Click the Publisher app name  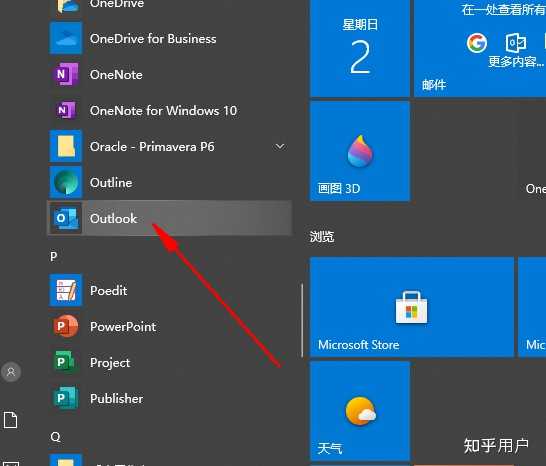point(116,398)
